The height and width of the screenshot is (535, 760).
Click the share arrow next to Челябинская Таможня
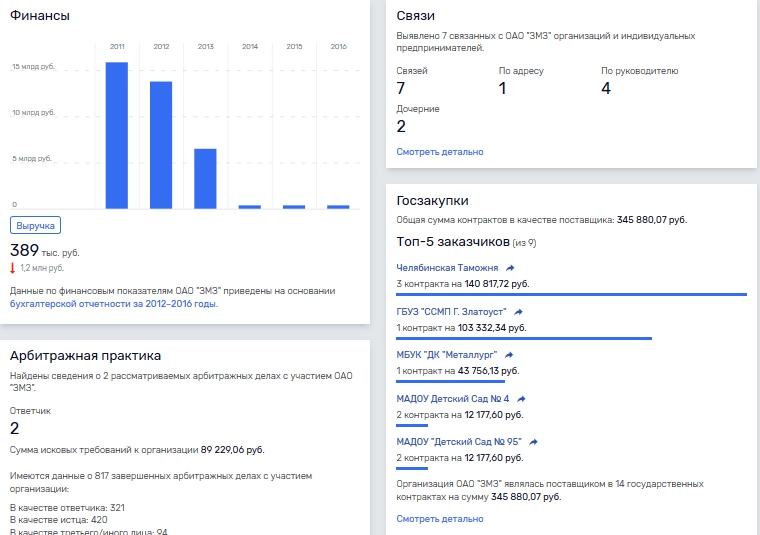point(510,268)
